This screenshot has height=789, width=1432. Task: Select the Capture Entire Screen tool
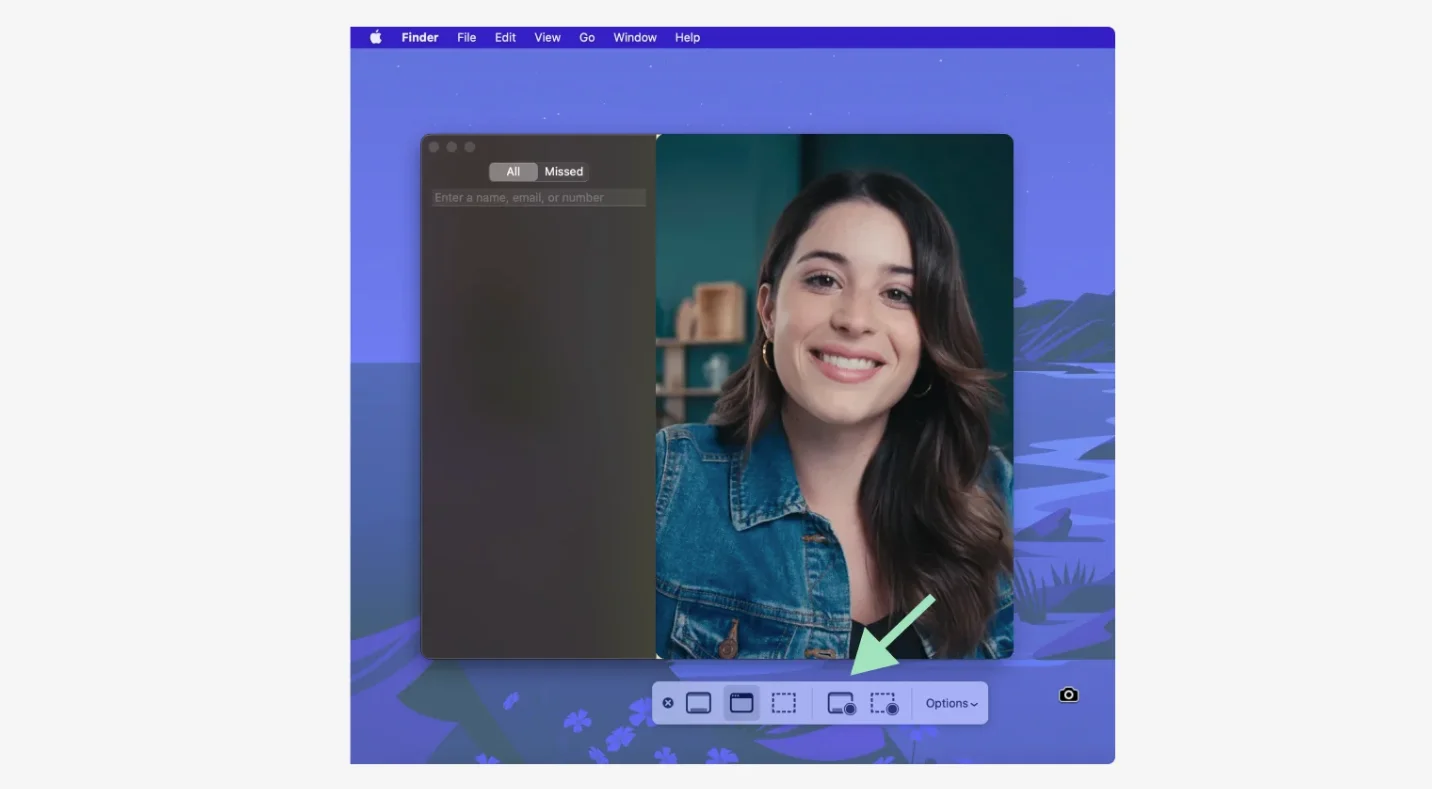click(x=698, y=702)
